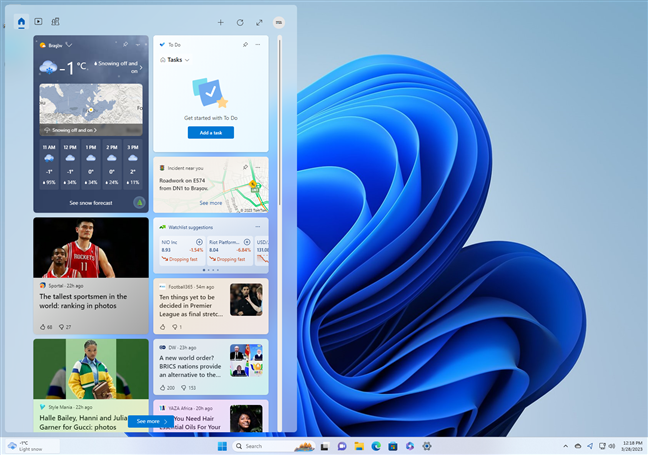Go to first page dot of watchlist carousel
The height and width of the screenshot is (455, 648).
(204, 270)
